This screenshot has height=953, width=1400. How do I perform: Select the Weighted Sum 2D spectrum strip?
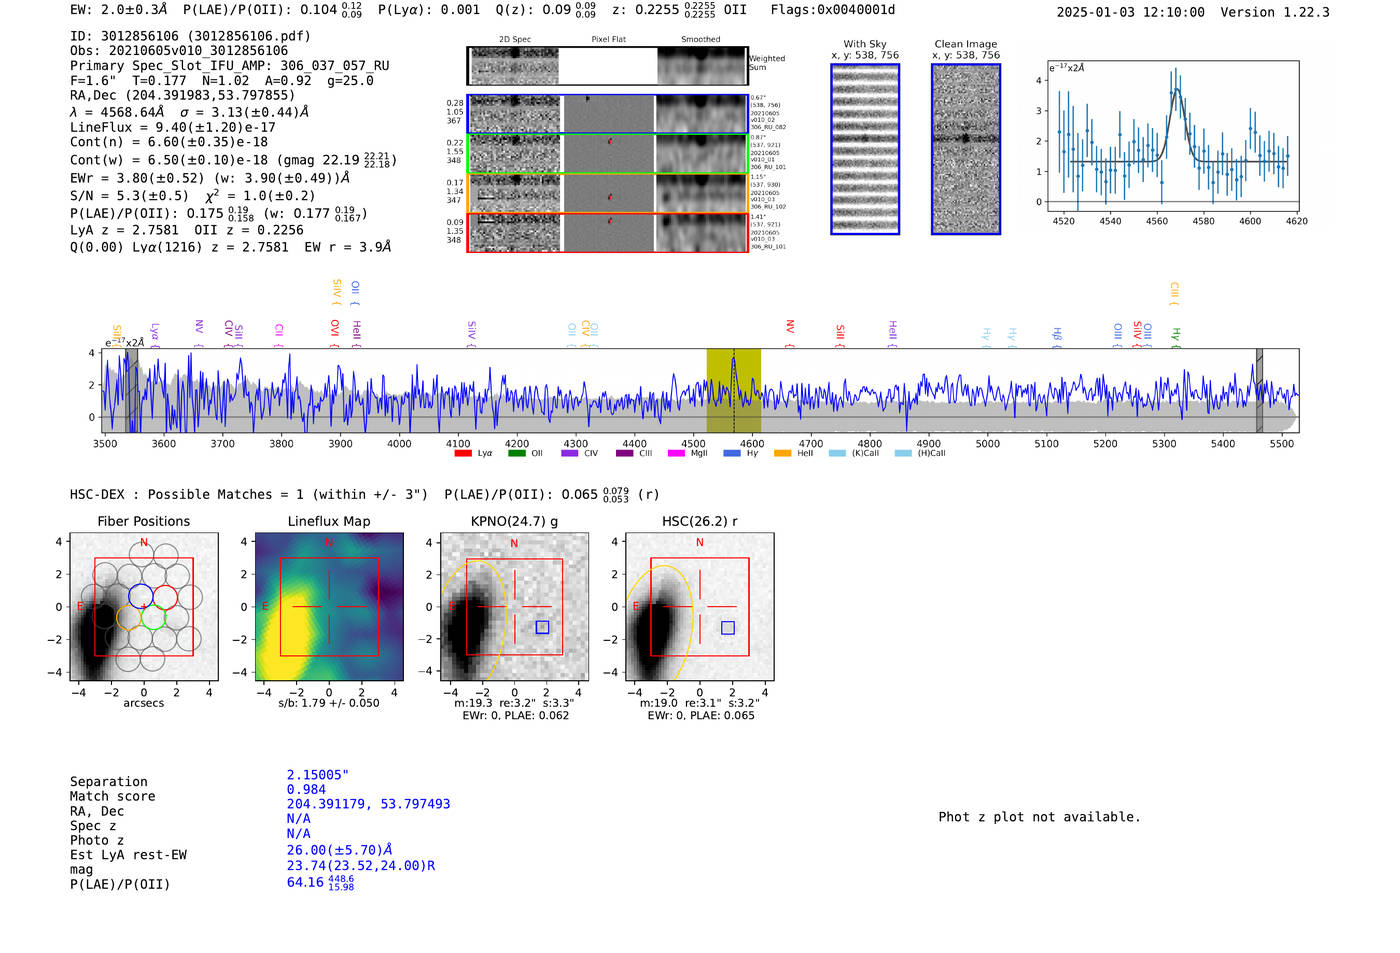(607, 66)
